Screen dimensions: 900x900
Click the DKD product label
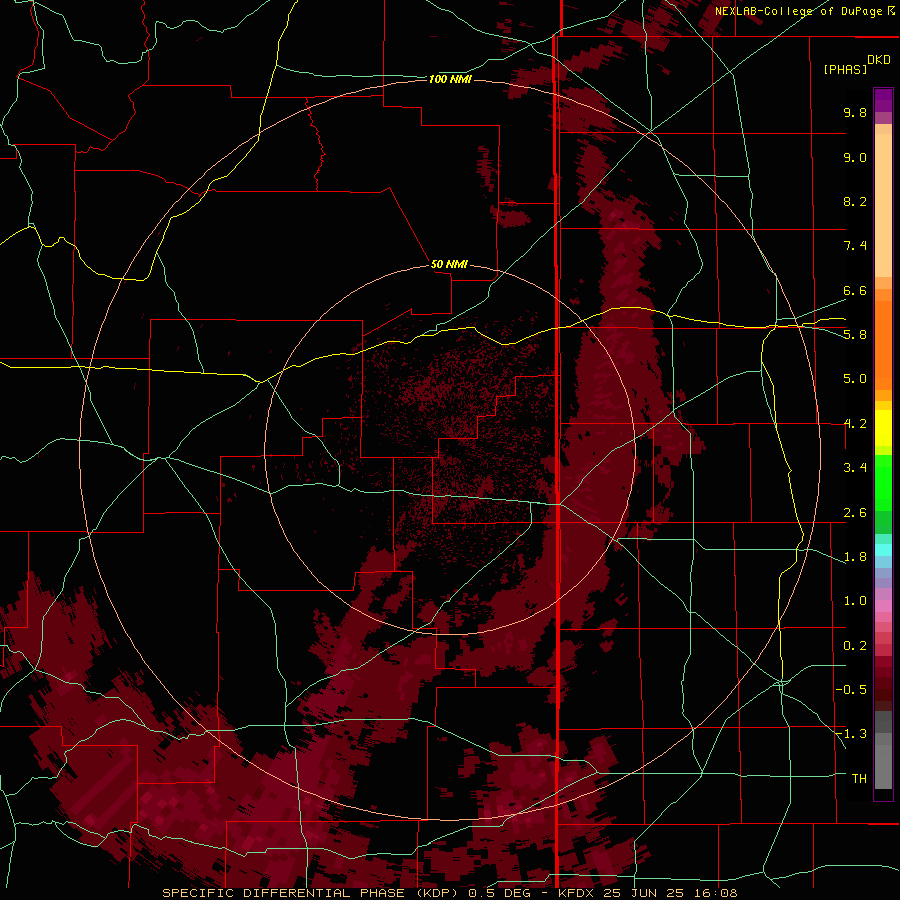point(879,59)
